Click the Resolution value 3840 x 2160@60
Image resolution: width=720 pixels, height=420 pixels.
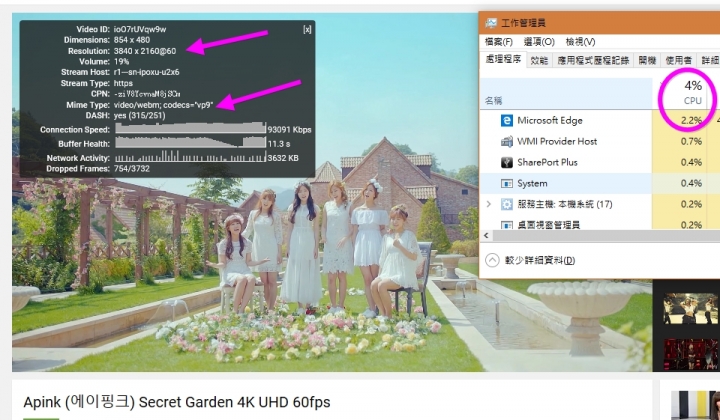145,51
